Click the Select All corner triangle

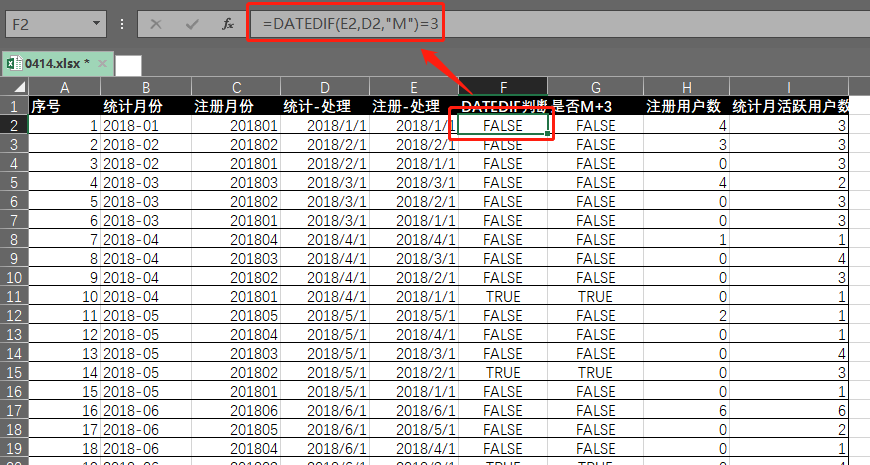pos(19,87)
